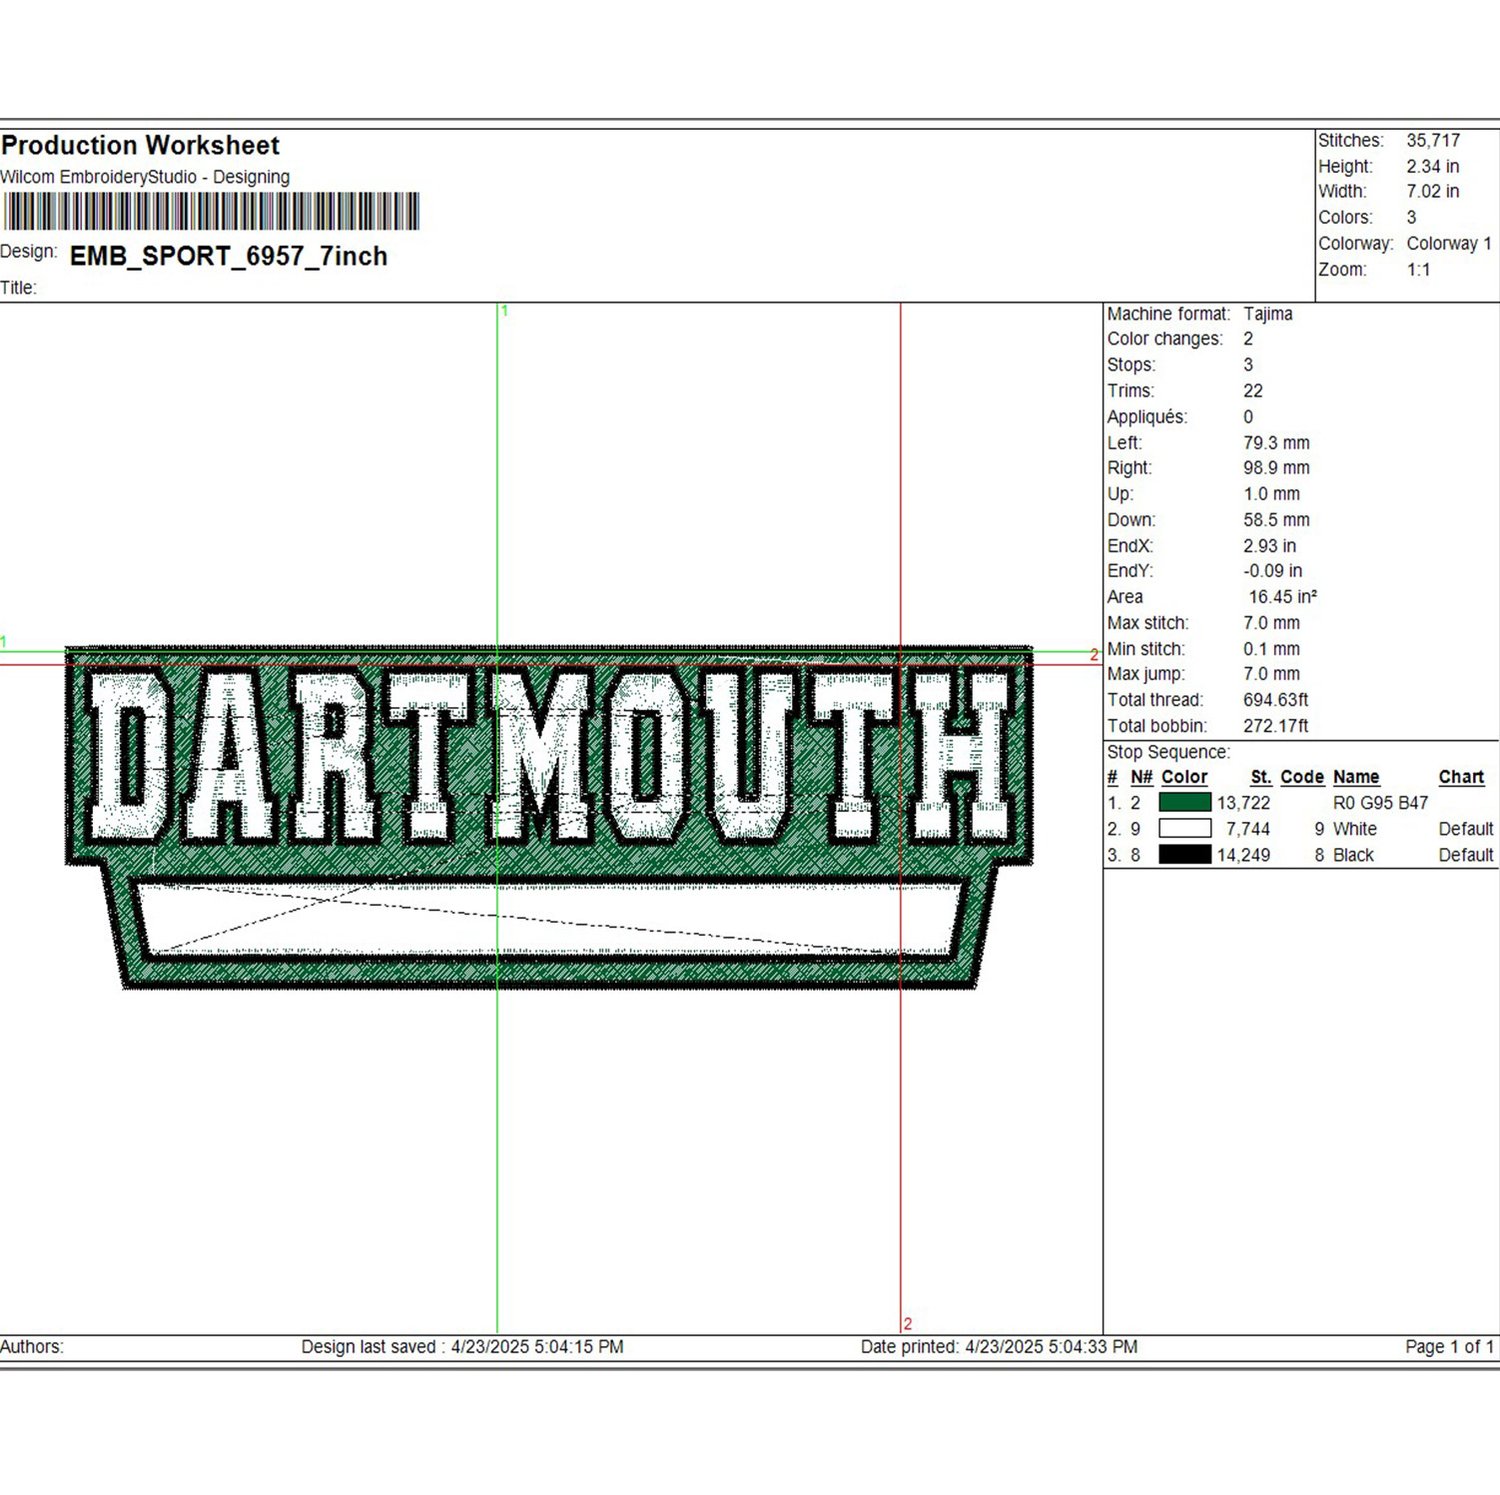Click the "Max jump:" label
Screen dimensions: 1500x1495
click(1146, 674)
